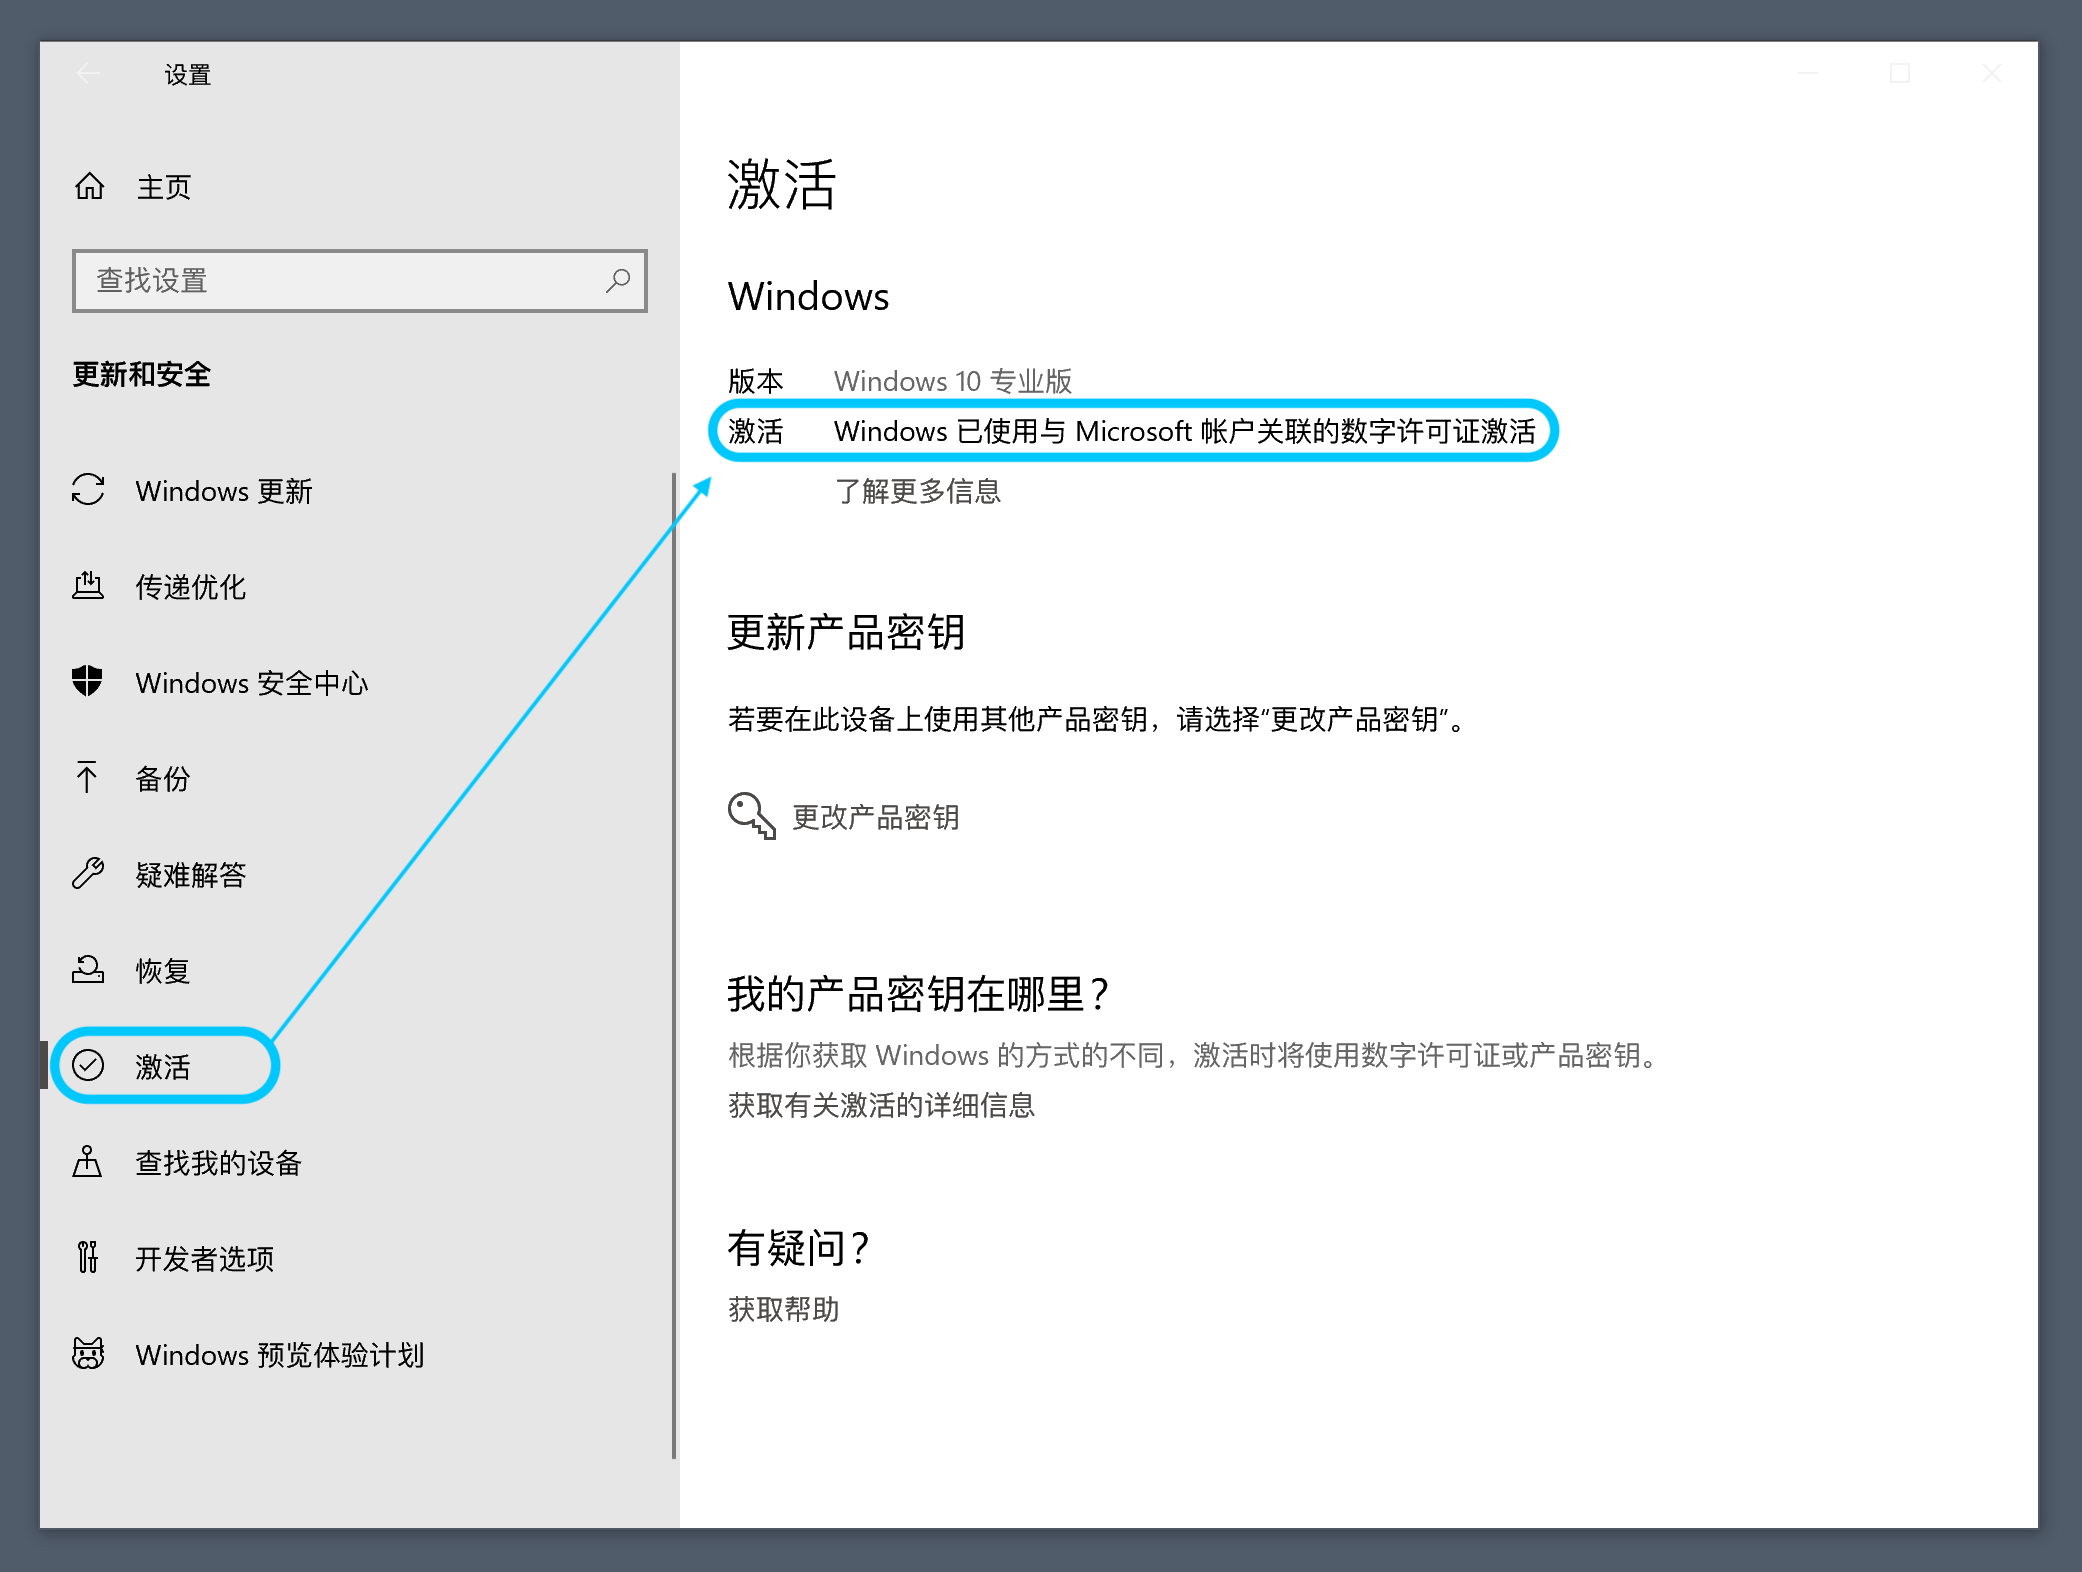Click the key icon next to 更改产品密钥
Screen dimensions: 2082x1572
coord(751,816)
